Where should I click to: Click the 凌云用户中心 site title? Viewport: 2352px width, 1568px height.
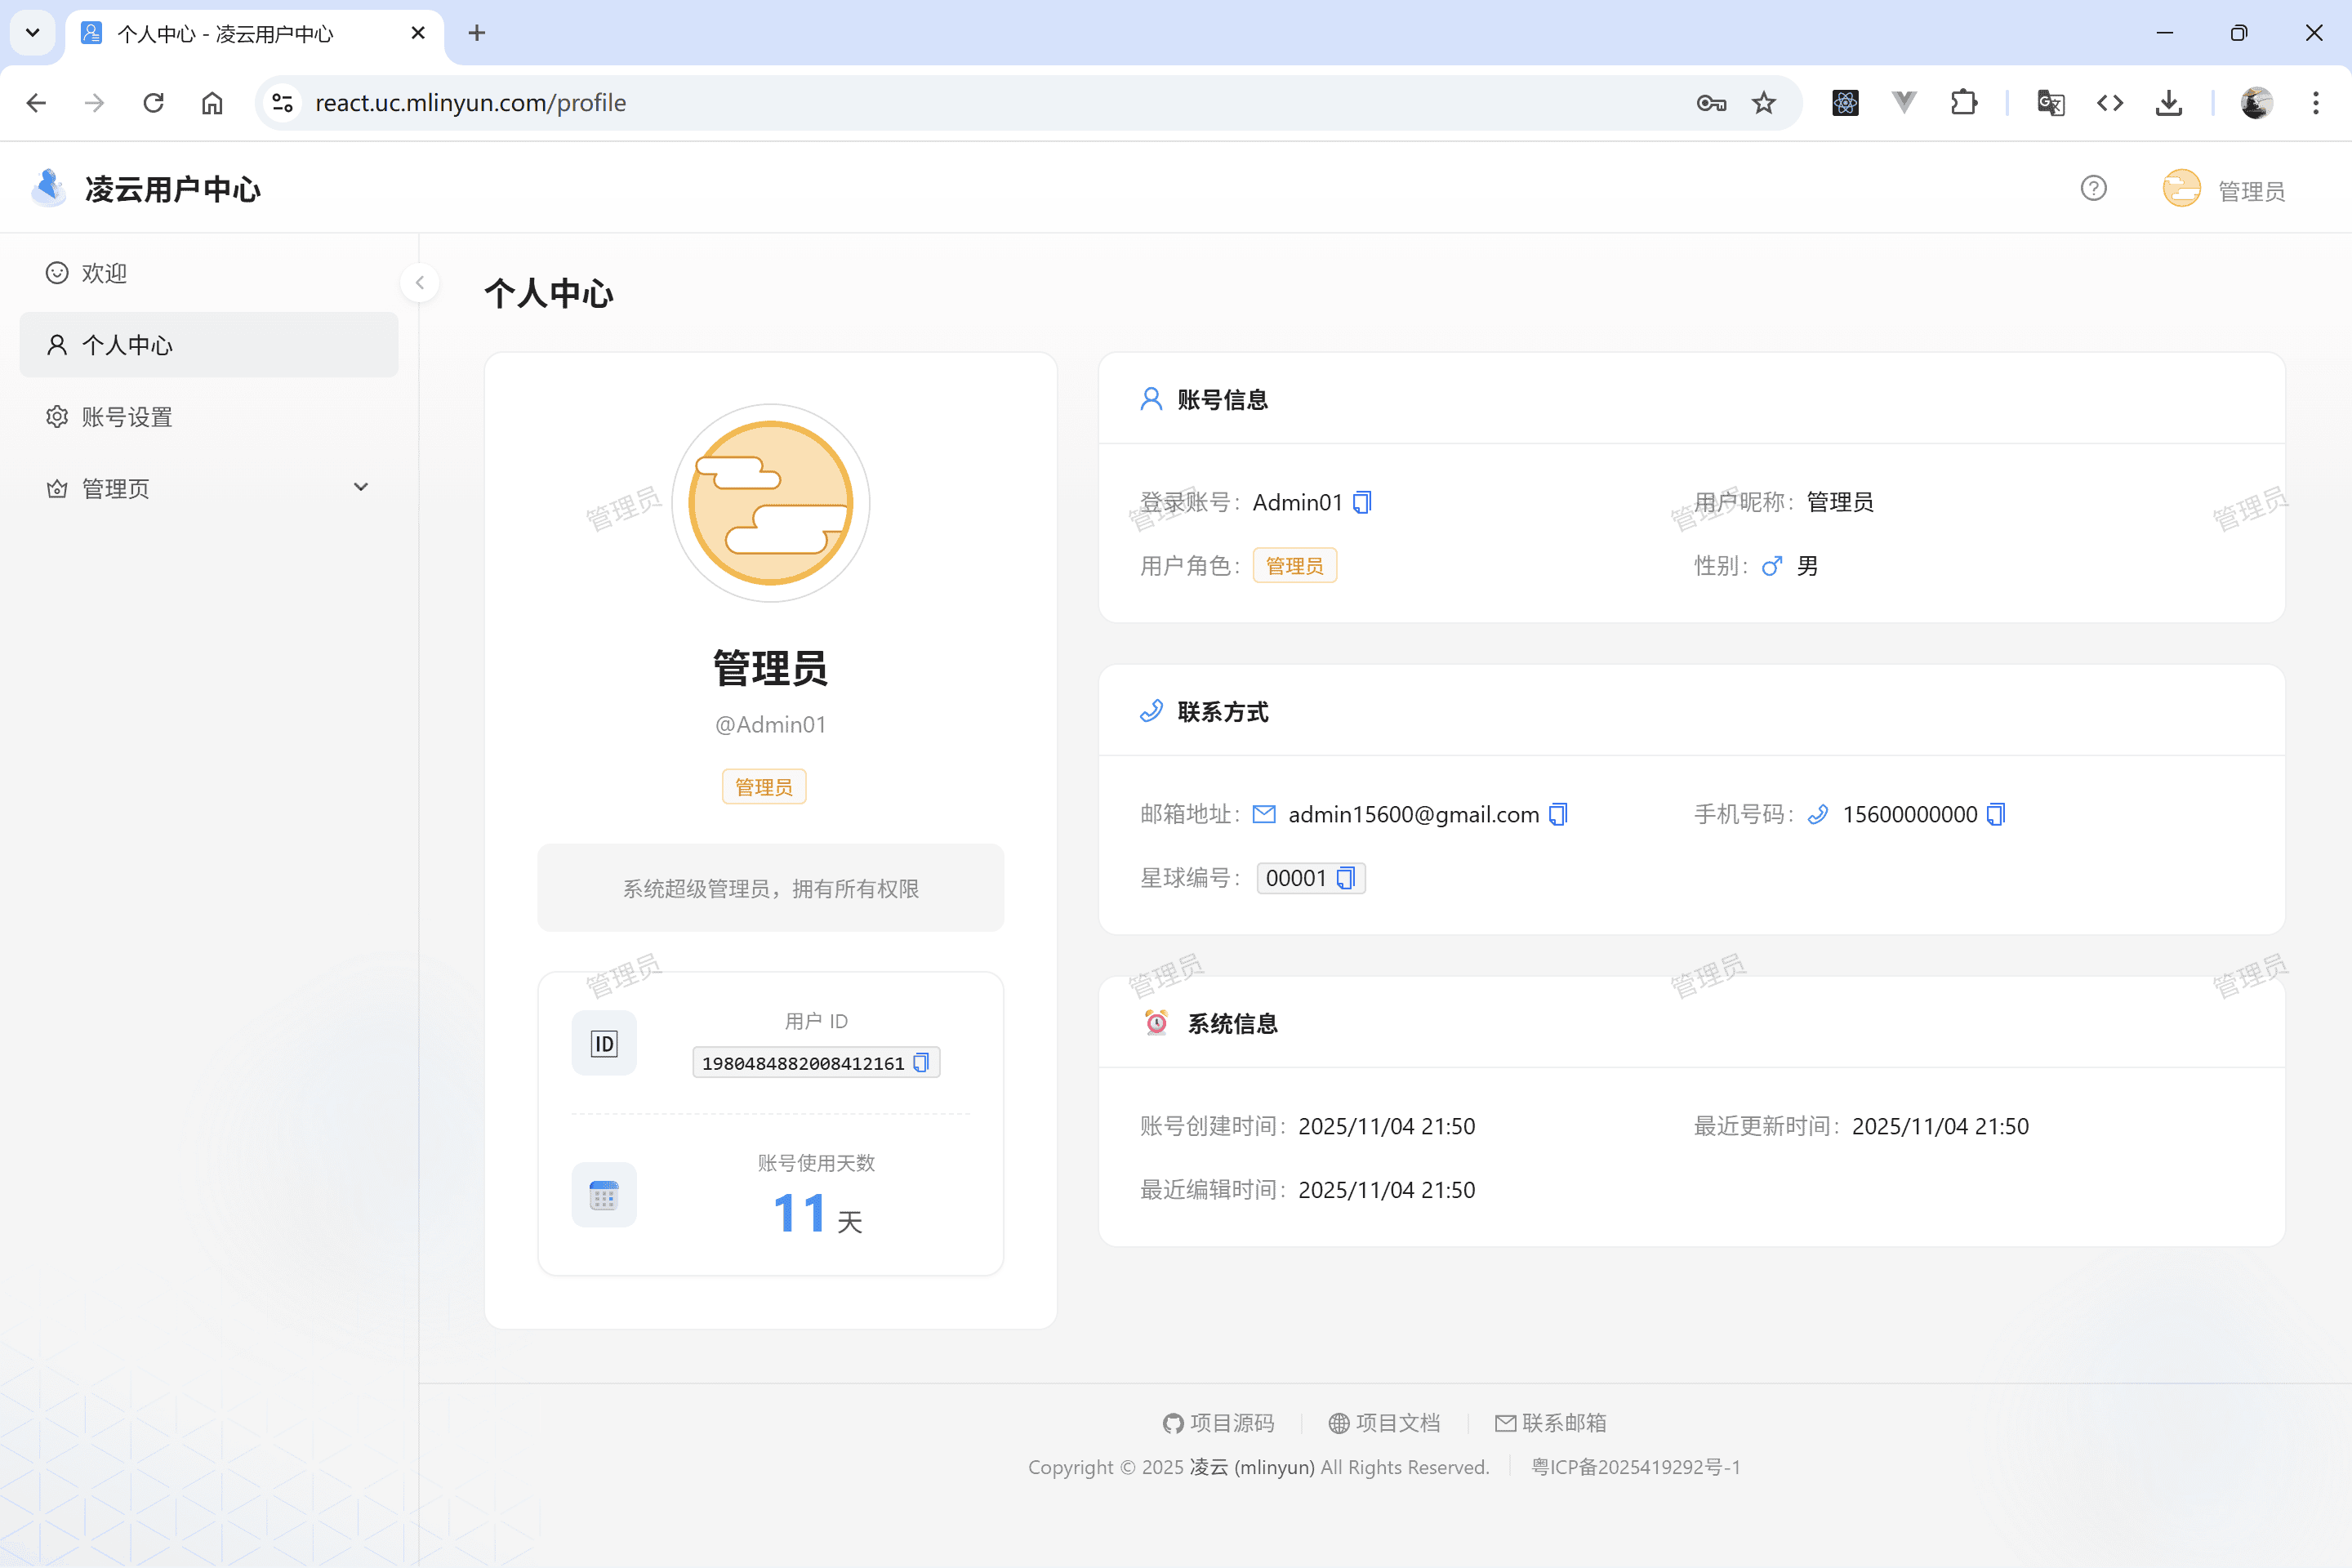coord(173,189)
